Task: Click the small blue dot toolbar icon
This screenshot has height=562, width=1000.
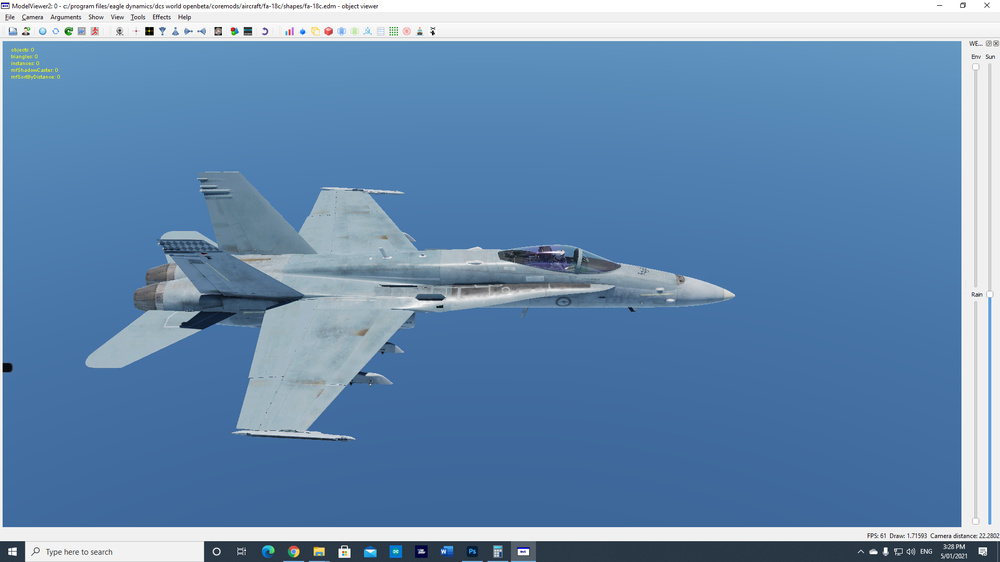Action: point(303,31)
